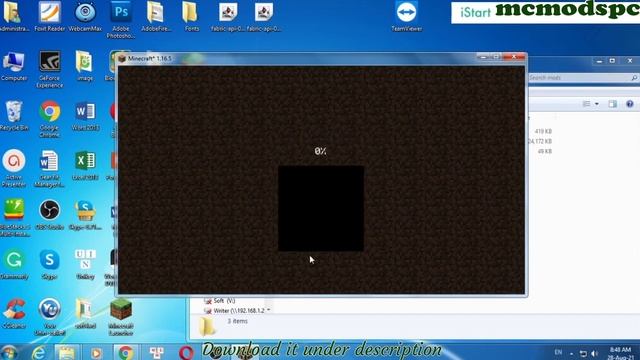The image size is (640, 360).
Task: Switch to Chrome on the taskbar
Action: [x=126, y=352]
